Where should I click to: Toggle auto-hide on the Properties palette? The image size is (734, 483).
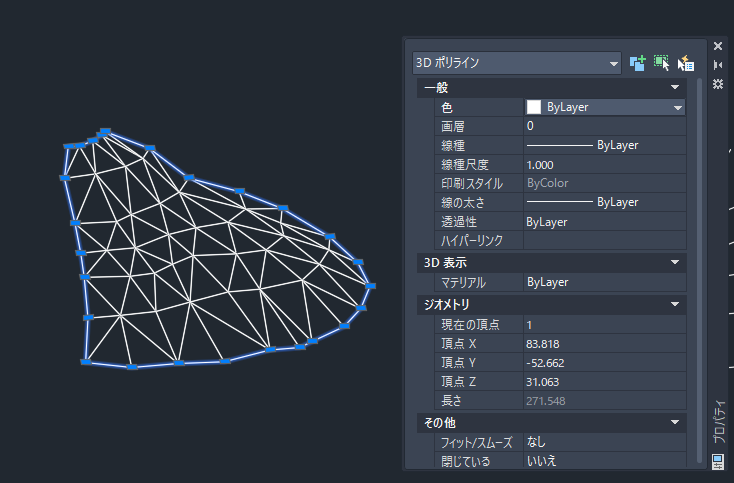click(718, 65)
